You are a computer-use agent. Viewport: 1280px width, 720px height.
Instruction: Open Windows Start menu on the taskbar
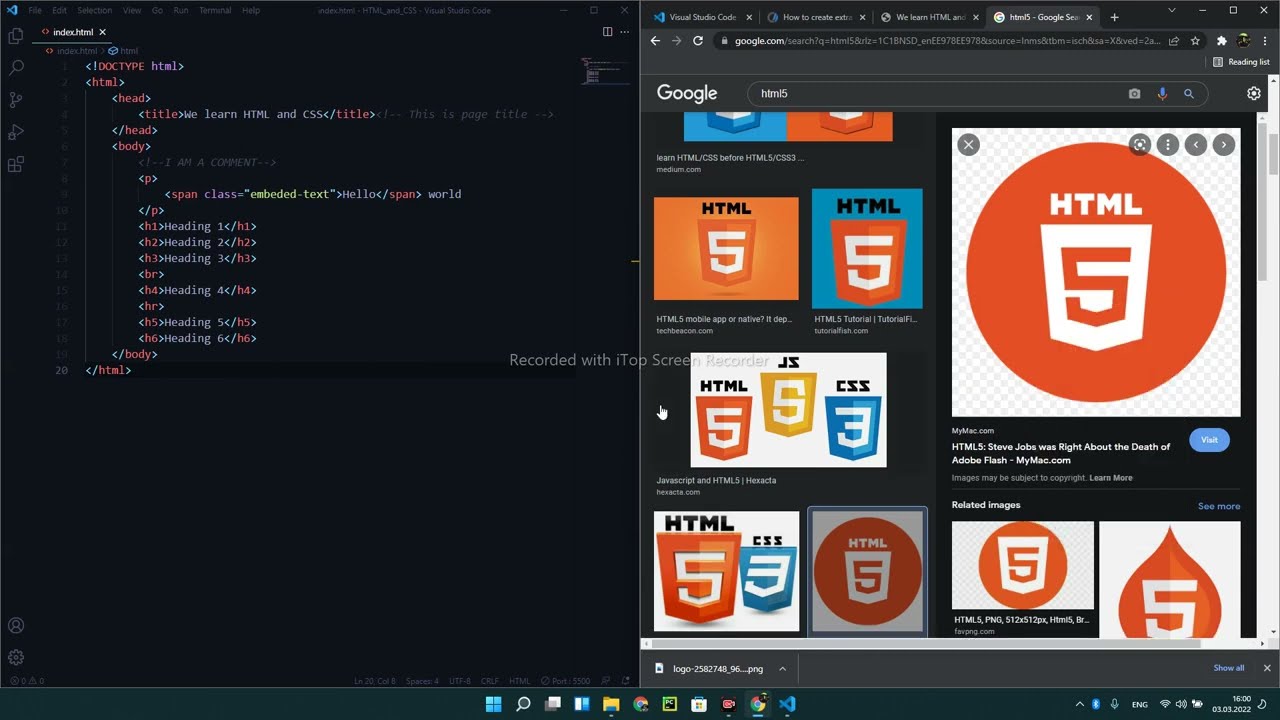point(493,704)
